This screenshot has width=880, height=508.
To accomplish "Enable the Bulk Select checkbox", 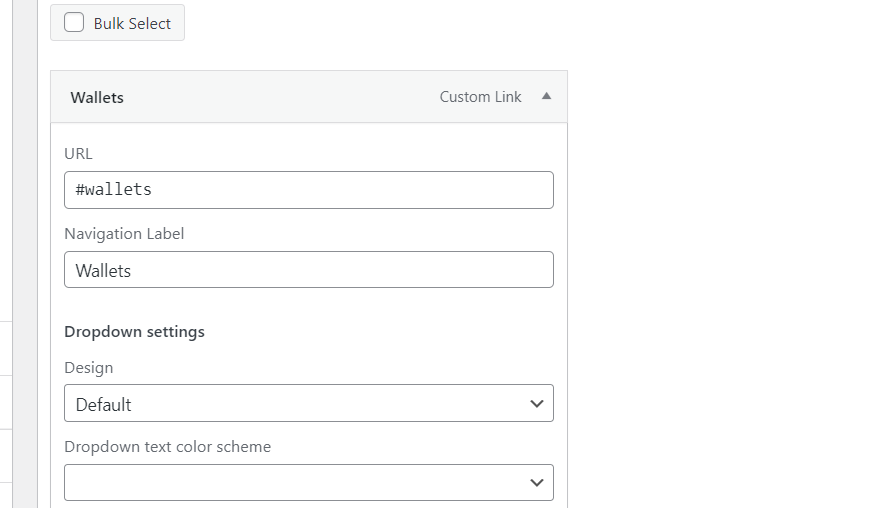I will pos(74,23).
